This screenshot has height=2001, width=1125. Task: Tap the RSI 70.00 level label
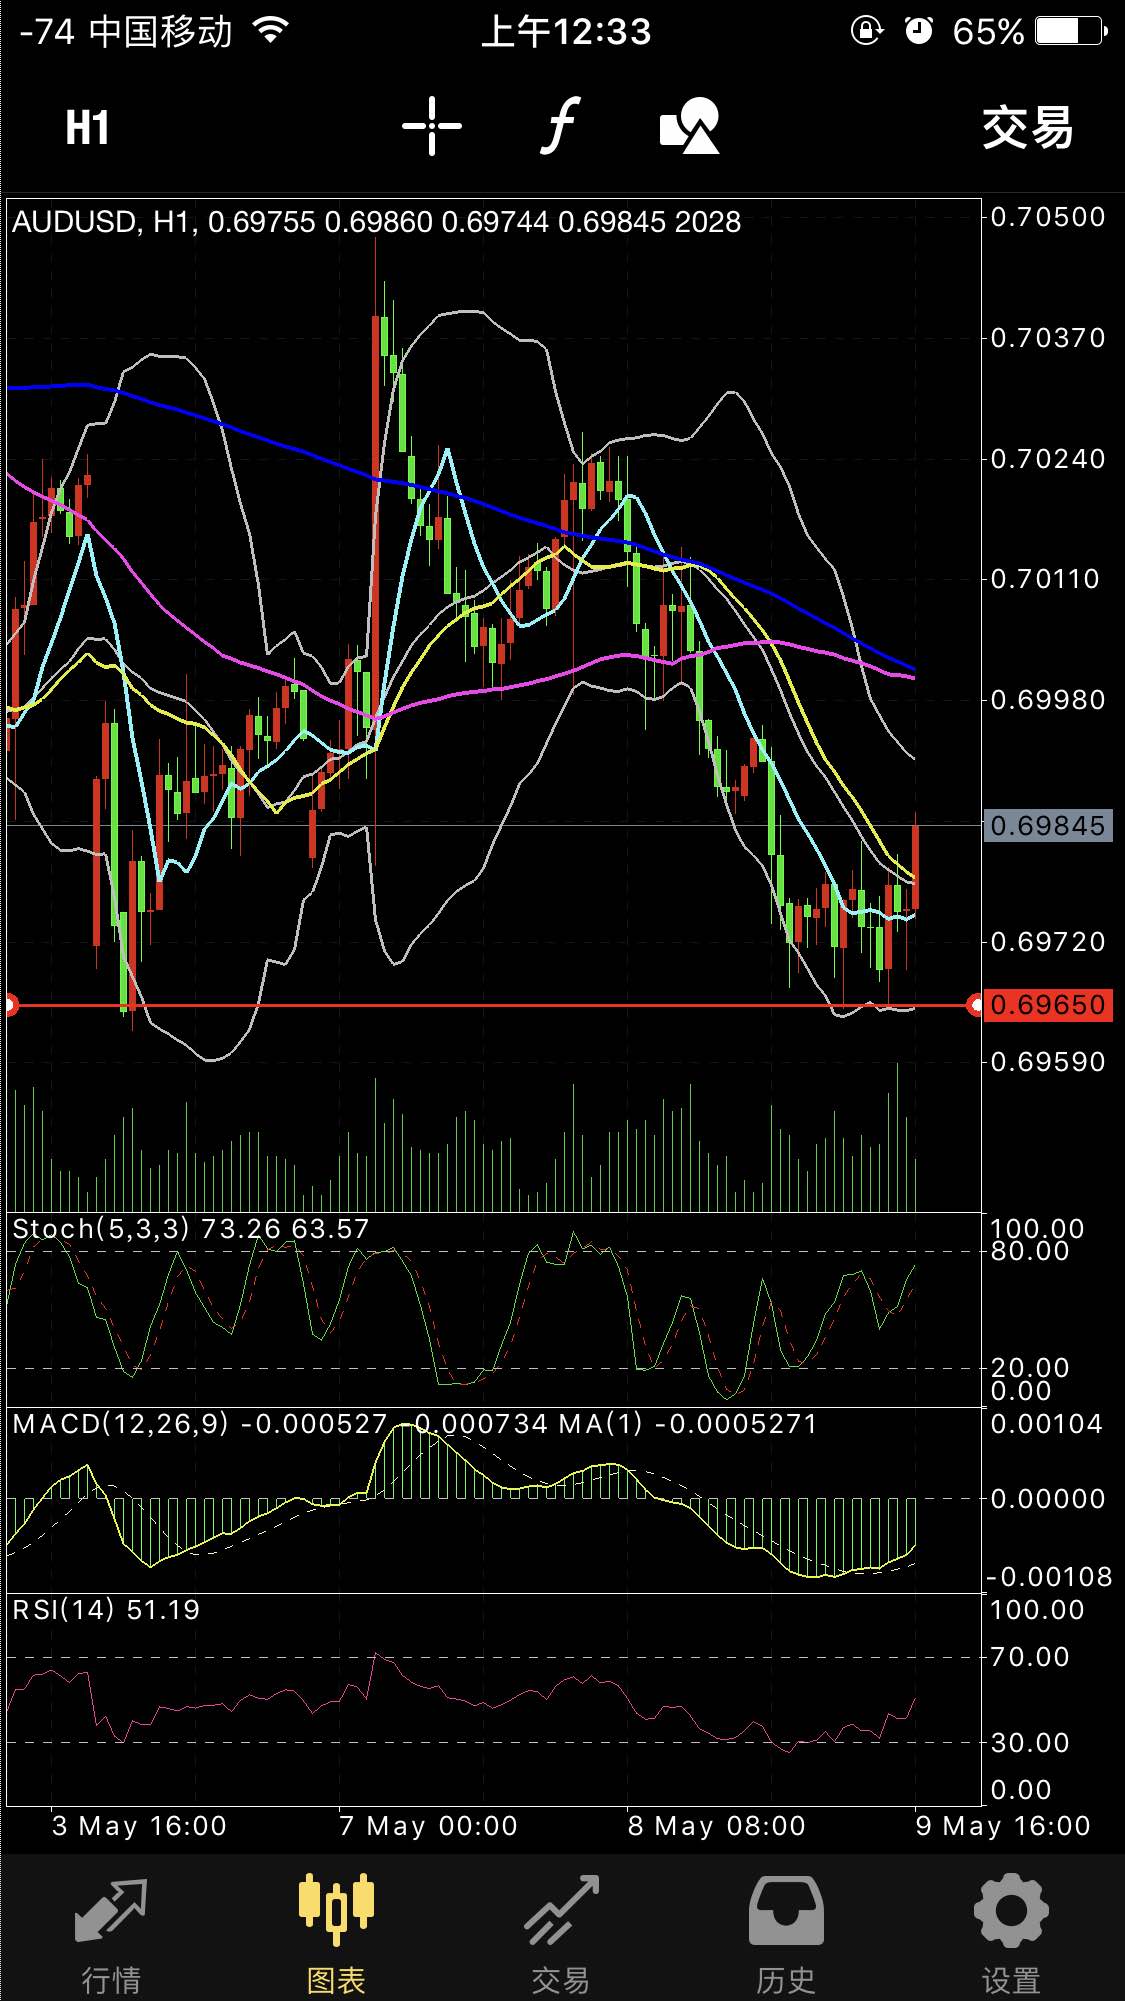click(1030, 1657)
